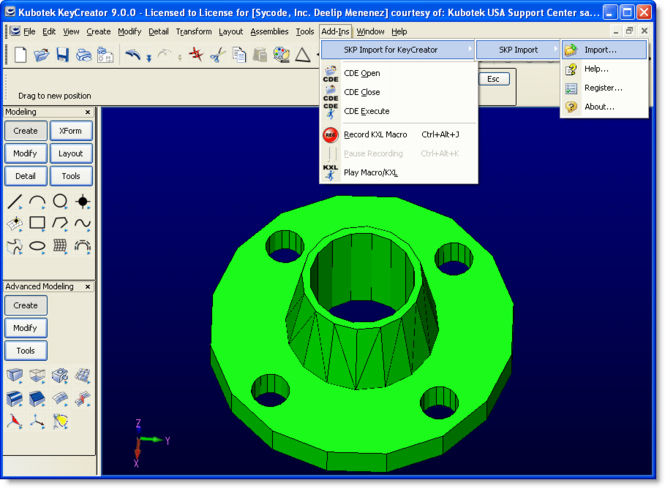Choose Help... in the SKP Import submenu
The image size is (665, 488).
click(x=604, y=69)
